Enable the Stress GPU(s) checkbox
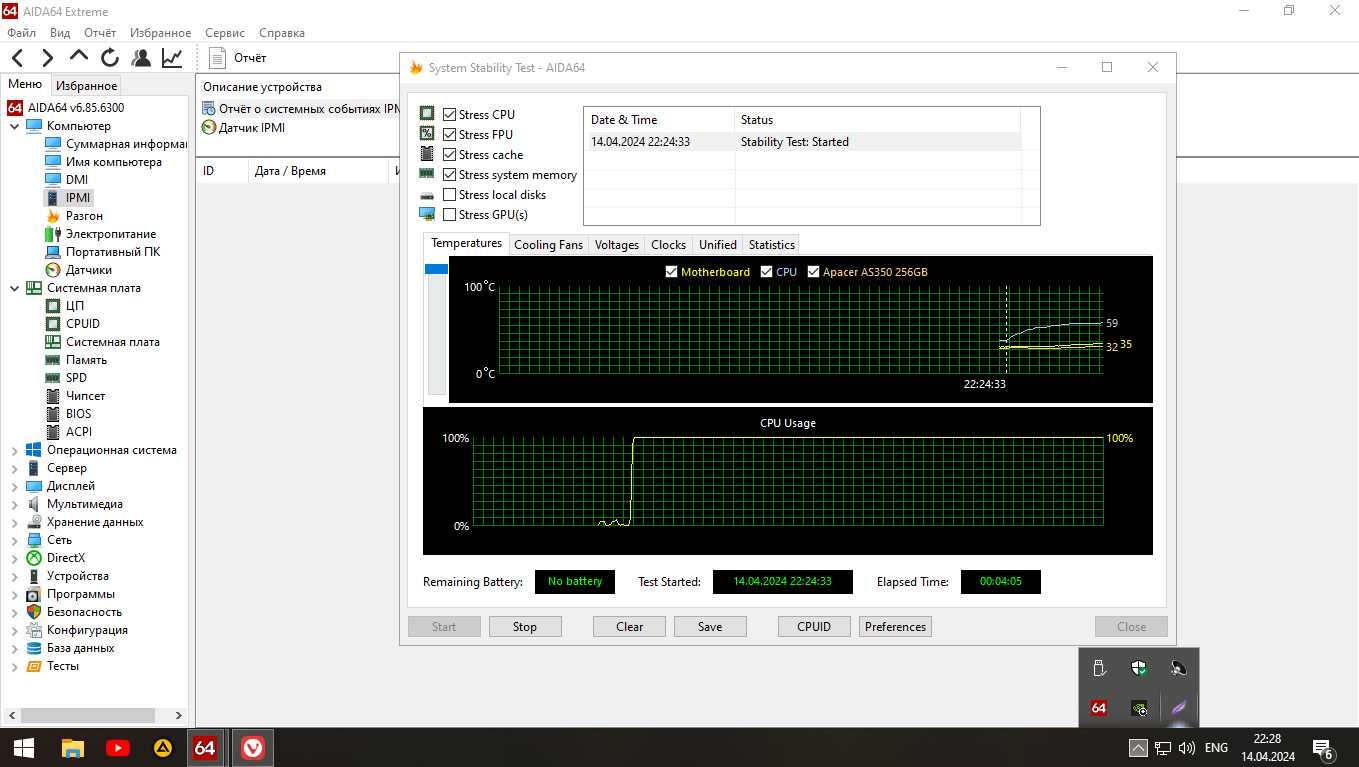 [450, 215]
